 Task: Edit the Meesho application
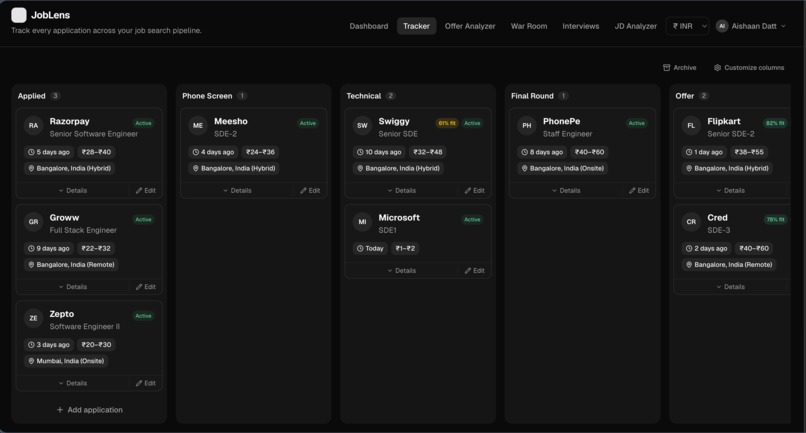[310, 190]
